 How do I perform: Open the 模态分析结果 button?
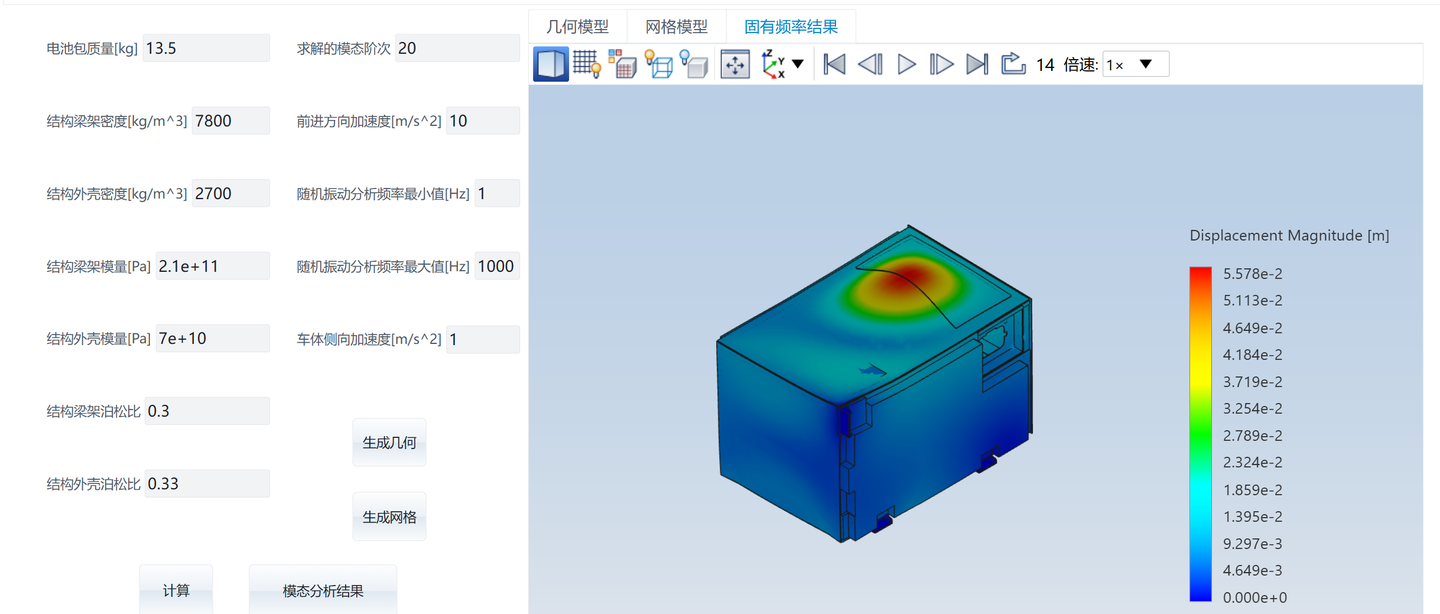pos(323,590)
